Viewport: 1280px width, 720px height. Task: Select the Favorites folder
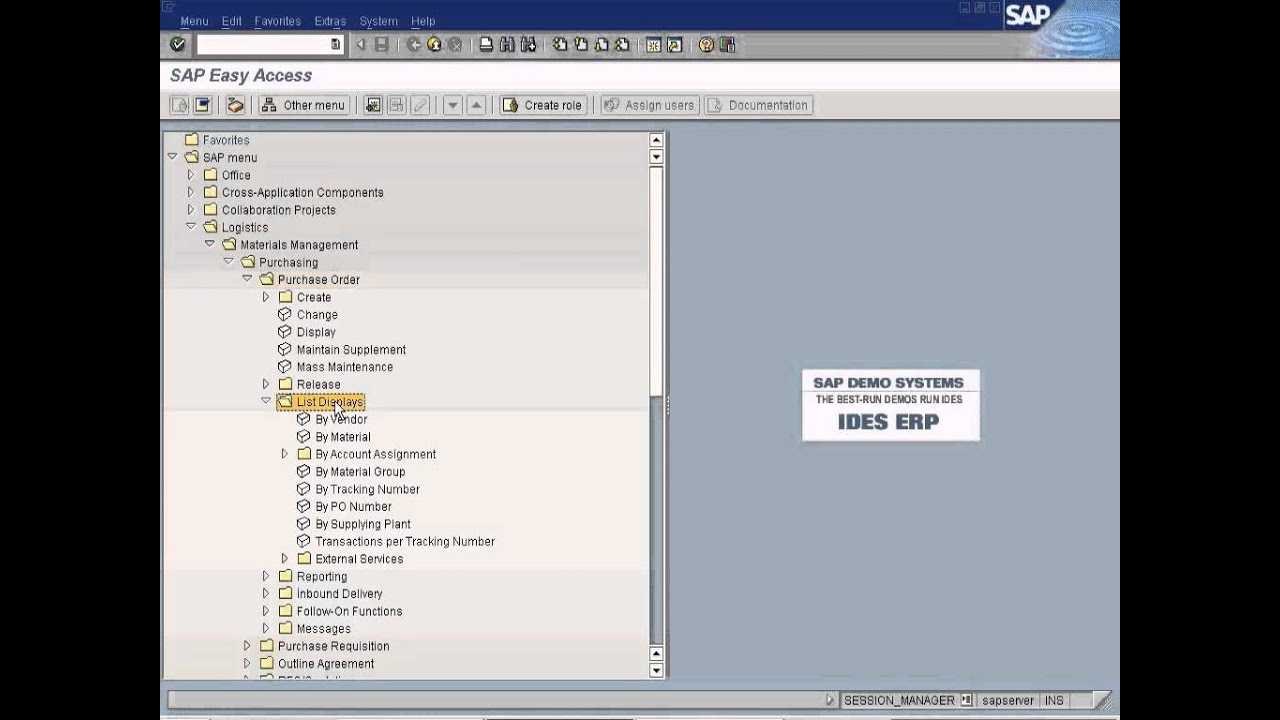pos(225,140)
